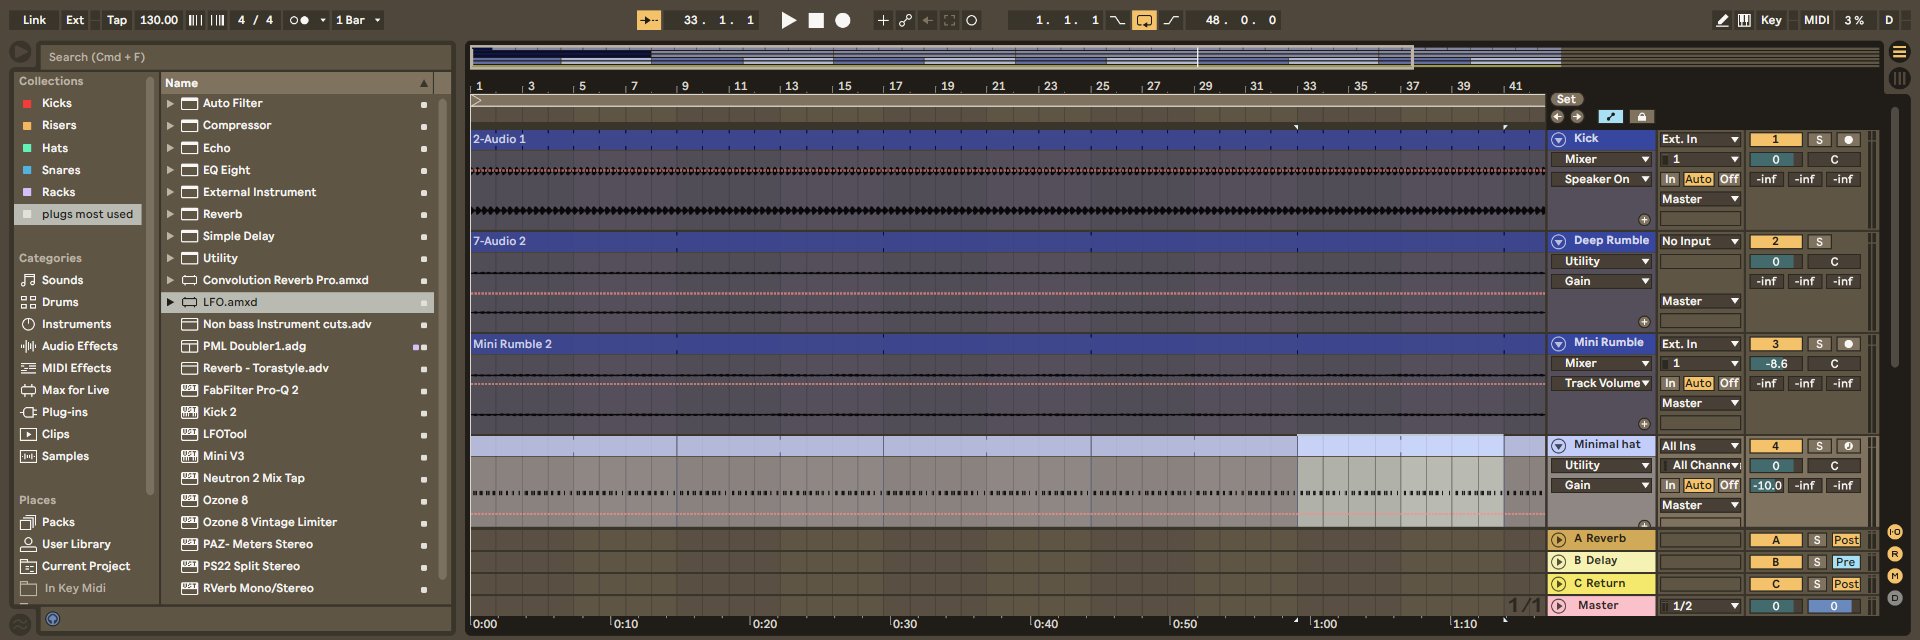
Task: Toggle the Draw Mode pencil icon
Action: 1722,20
